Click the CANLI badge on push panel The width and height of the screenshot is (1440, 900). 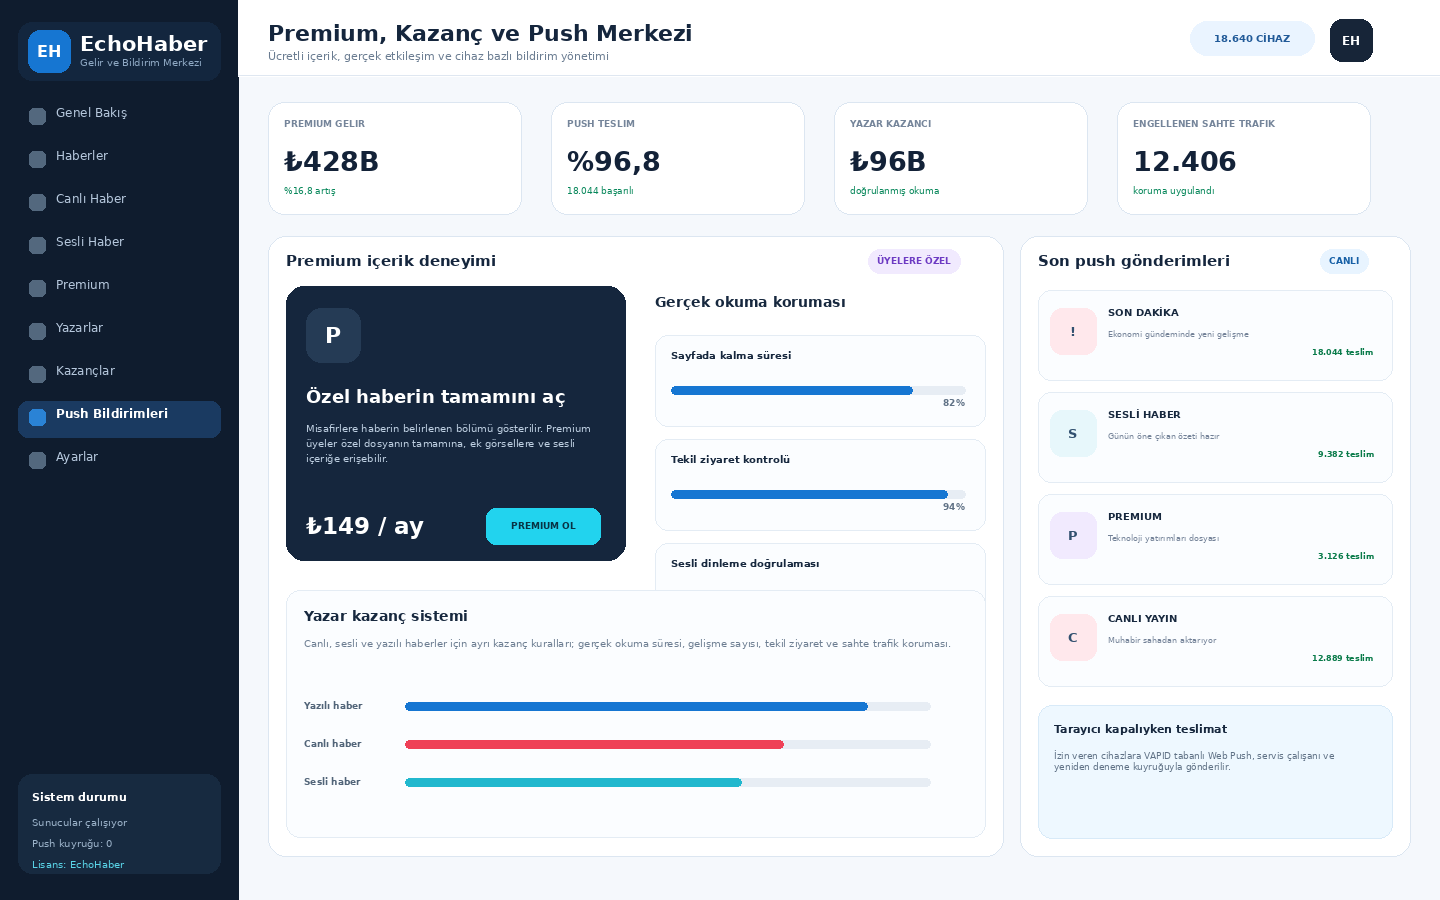[1344, 261]
